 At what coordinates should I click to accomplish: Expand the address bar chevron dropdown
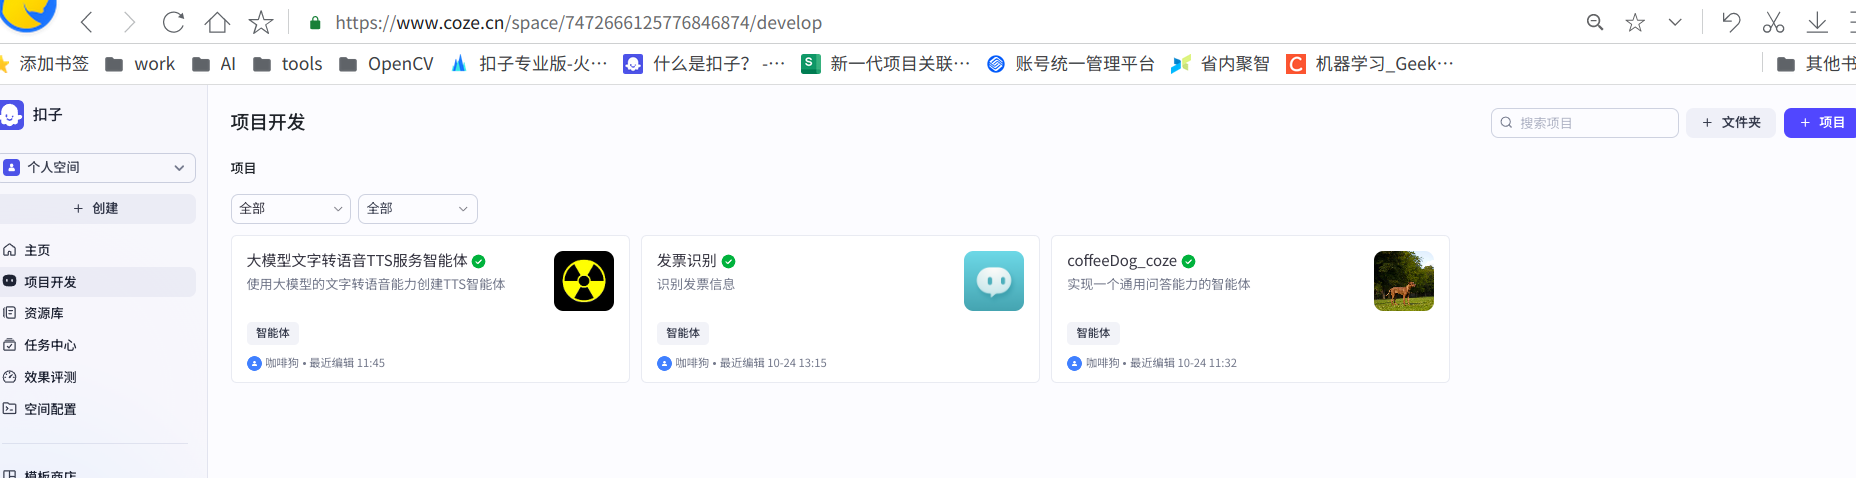[1675, 22]
